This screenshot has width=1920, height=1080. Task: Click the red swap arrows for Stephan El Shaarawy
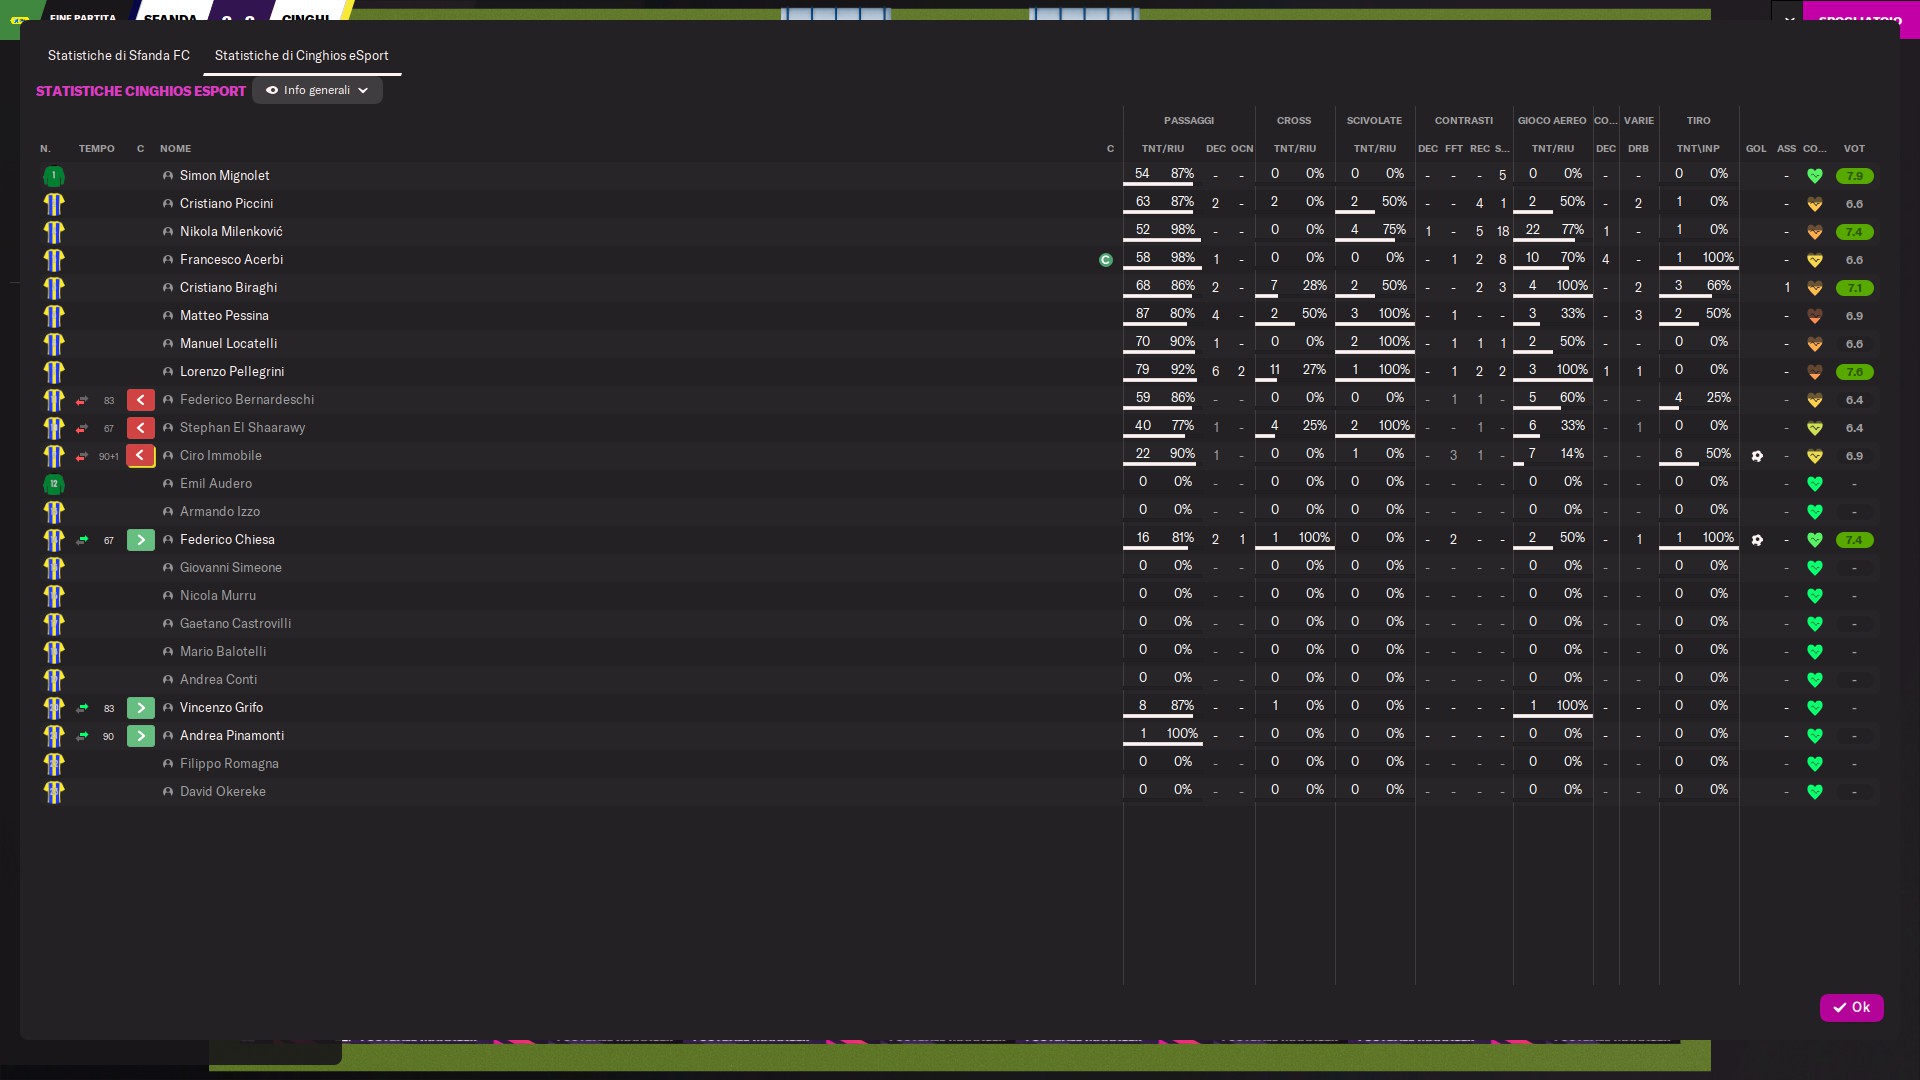click(82, 428)
